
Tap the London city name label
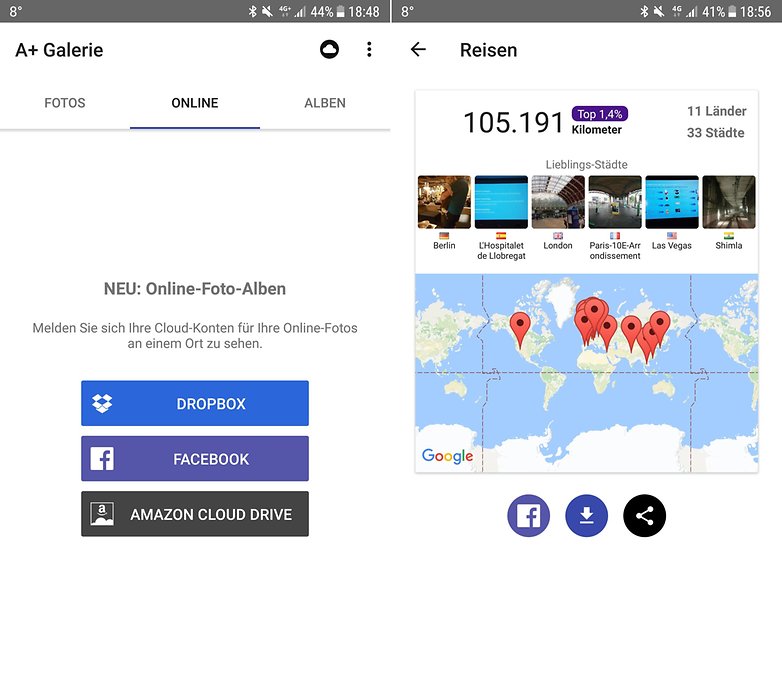coord(558,246)
